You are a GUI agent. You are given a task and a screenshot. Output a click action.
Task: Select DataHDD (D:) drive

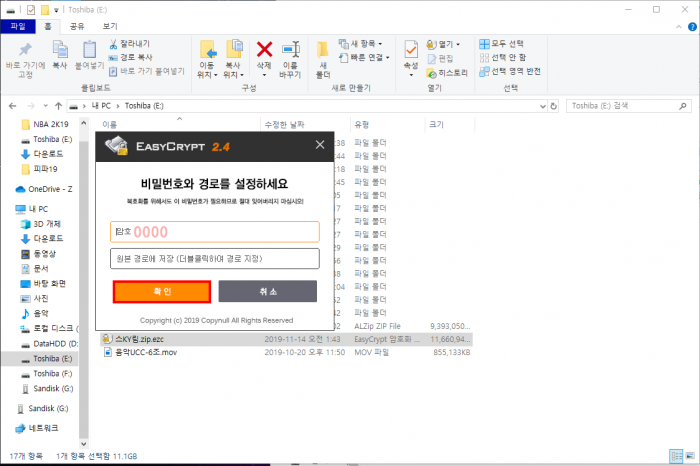(50, 344)
